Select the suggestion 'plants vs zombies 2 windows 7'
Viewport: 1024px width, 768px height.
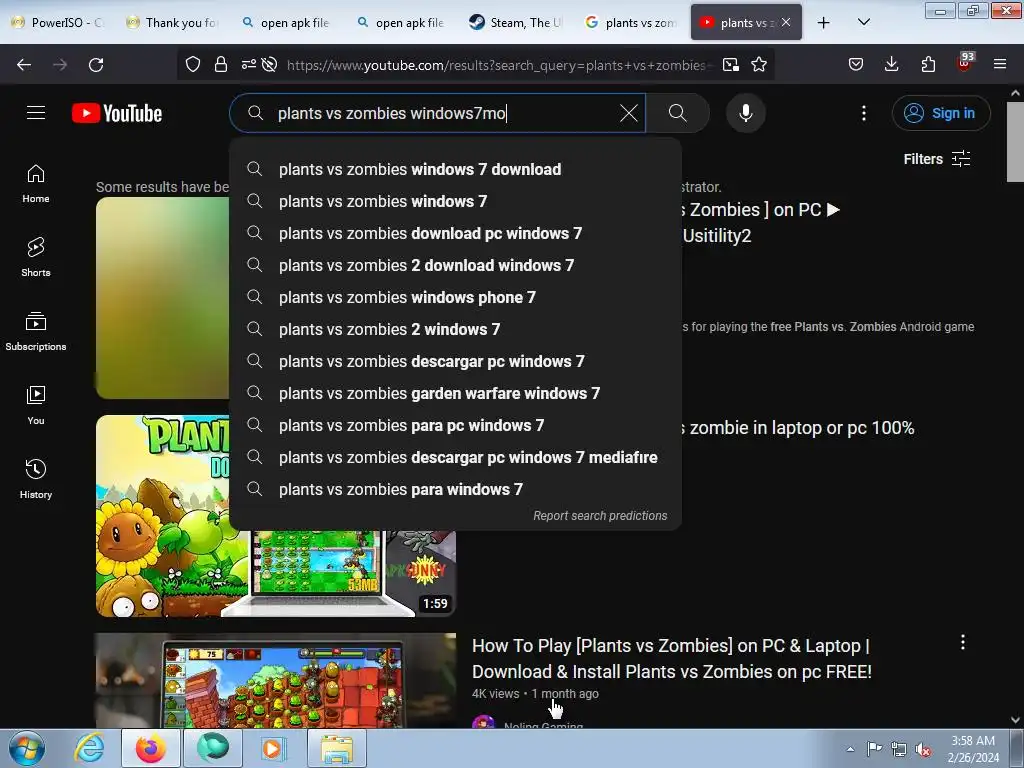point(455,329)
